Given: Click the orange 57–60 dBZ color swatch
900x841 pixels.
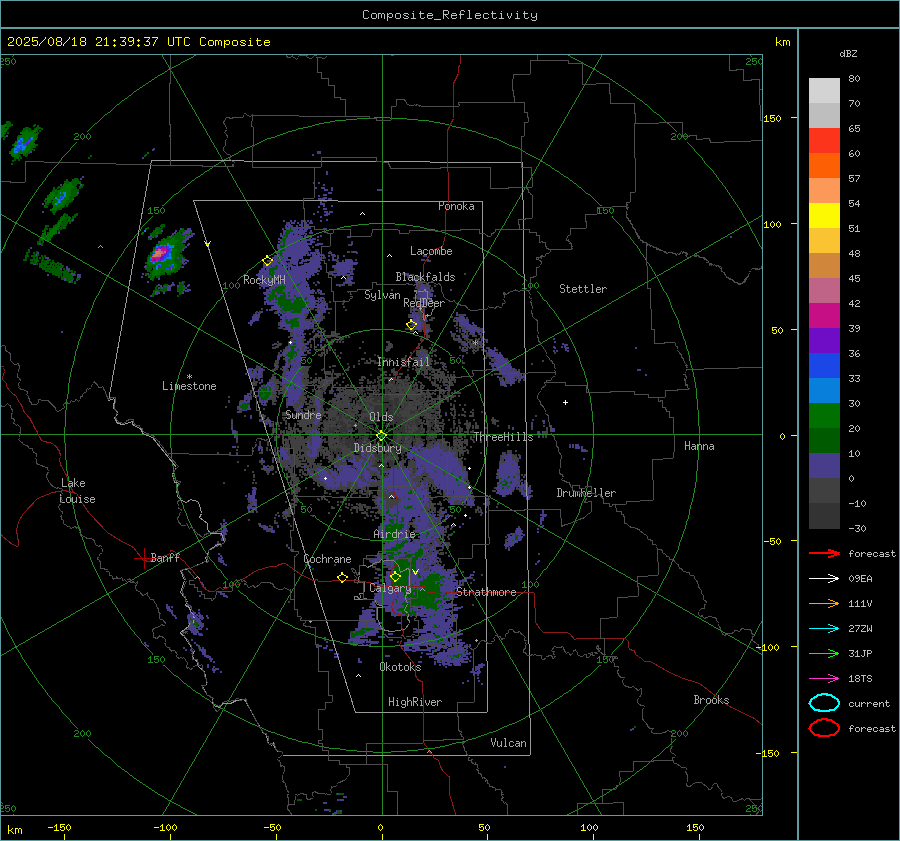Looking at the screenshot, I should 824,165.
